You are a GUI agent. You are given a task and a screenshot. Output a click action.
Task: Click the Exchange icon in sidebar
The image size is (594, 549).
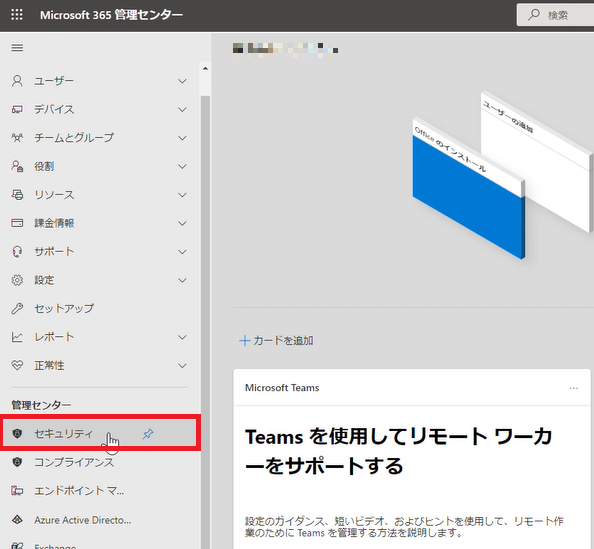click(17, 546)
